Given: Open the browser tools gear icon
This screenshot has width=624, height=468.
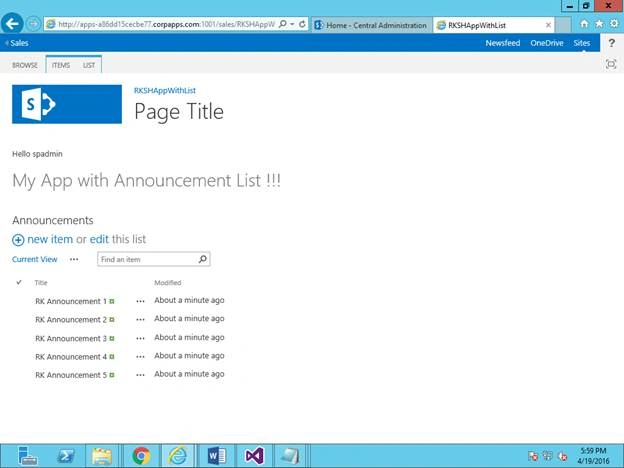Looking at the screenshot, I should pos(614,24).
